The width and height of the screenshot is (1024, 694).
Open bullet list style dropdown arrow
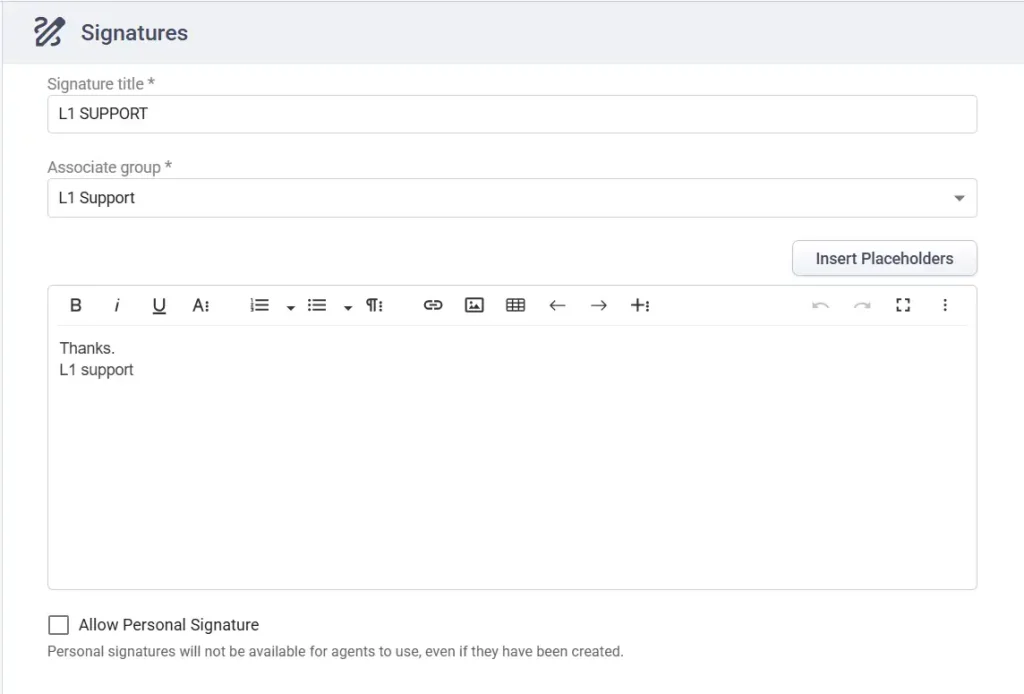tap(348, 307)
